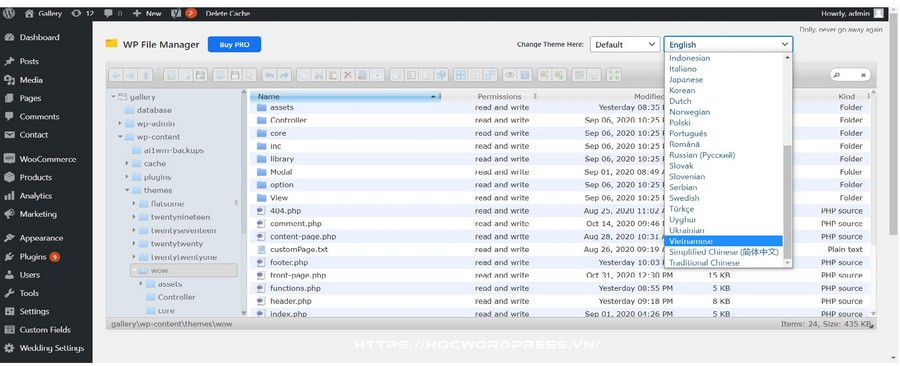Viewport: 900px width, 366px height.
Task: Sort files by Name column header
Action: 346,96
